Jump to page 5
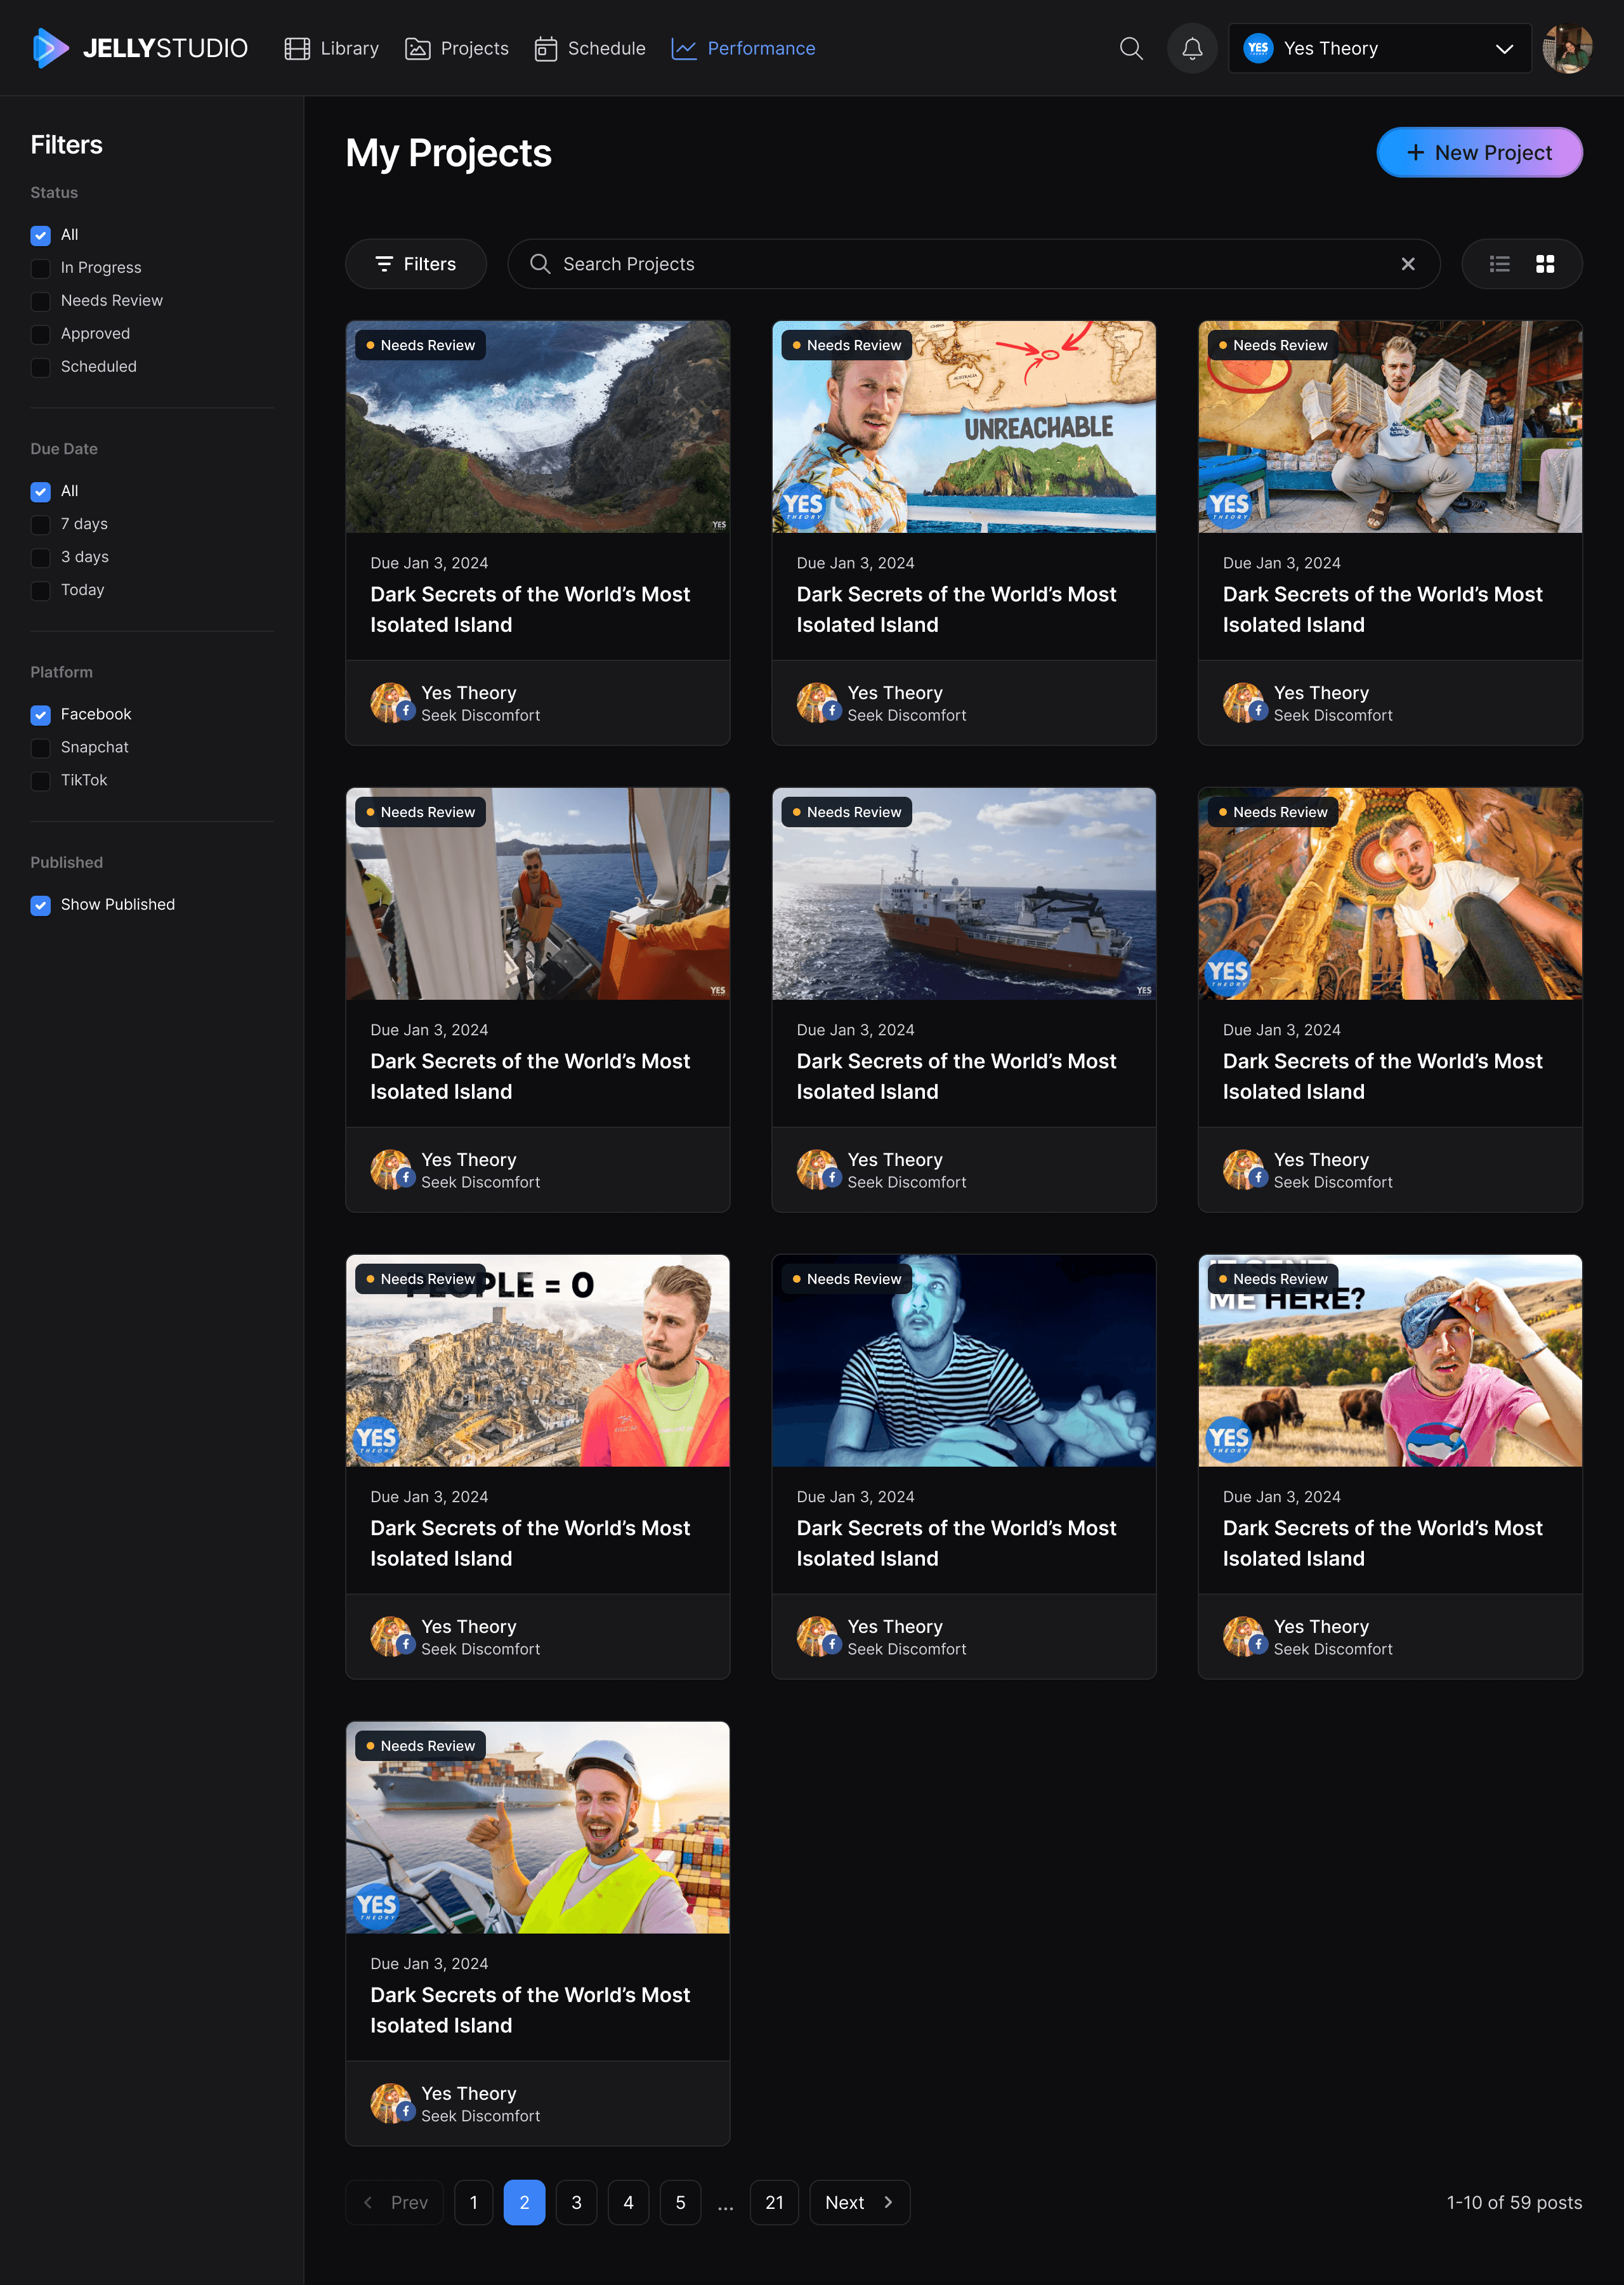The width and height of the screenshot is (1624, 2285). [680, 2202]
